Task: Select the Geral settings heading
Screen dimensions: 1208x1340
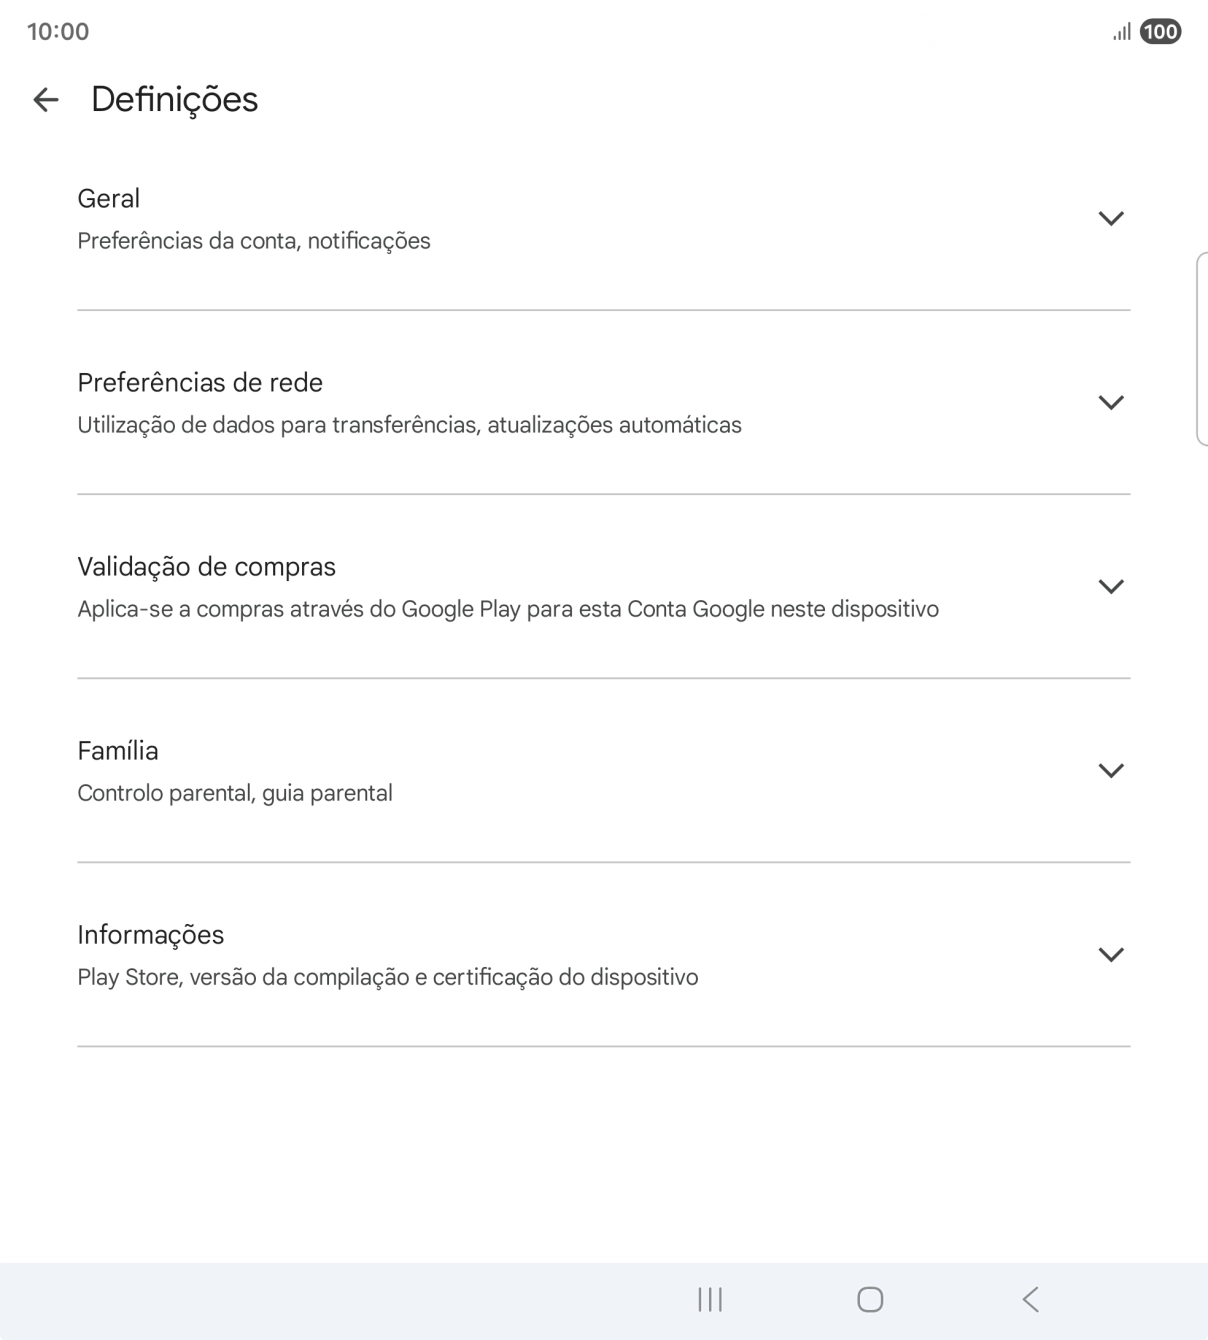Action: [x=108, y=198]
